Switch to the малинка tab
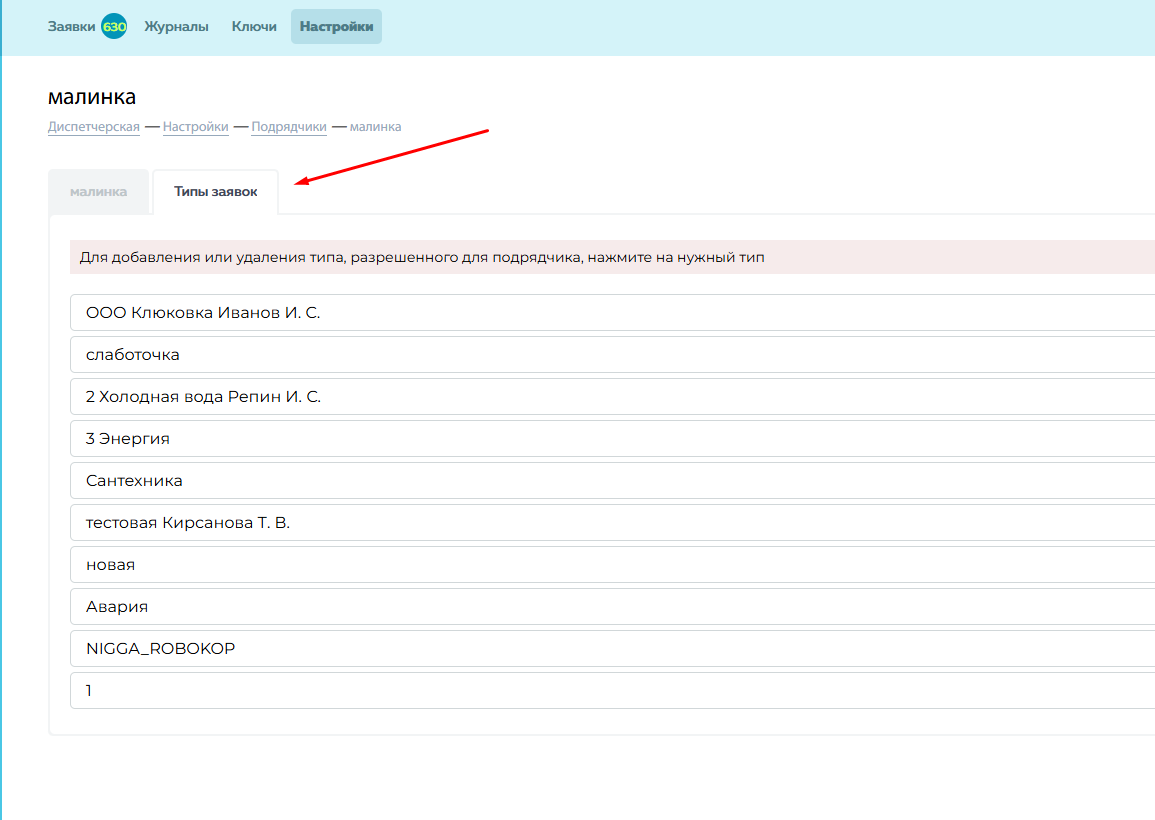1155x820 pixels. 98,192
